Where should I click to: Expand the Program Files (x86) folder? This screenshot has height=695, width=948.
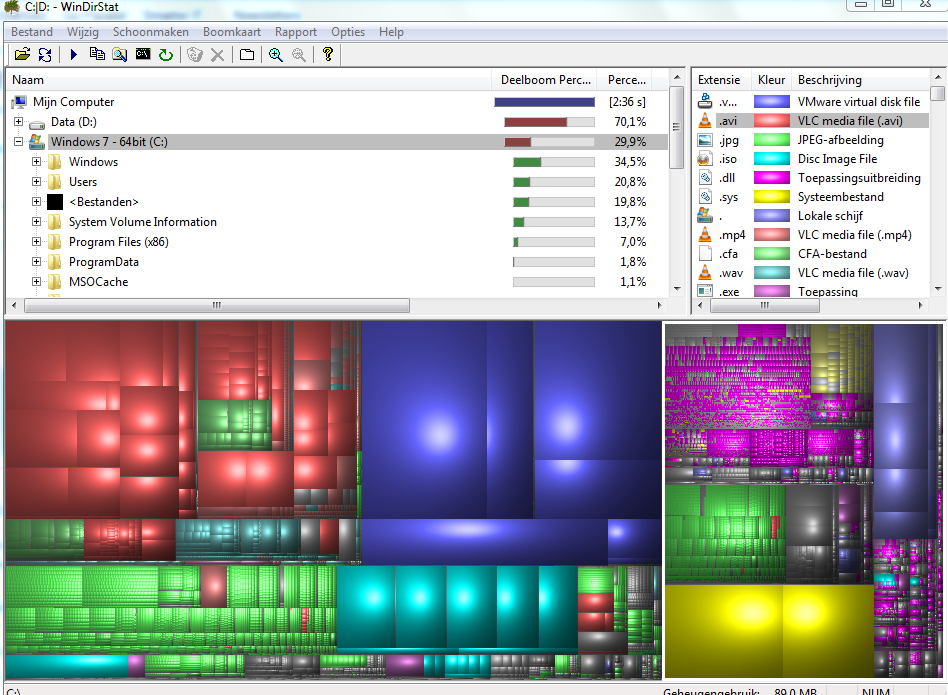coord(37,242)
